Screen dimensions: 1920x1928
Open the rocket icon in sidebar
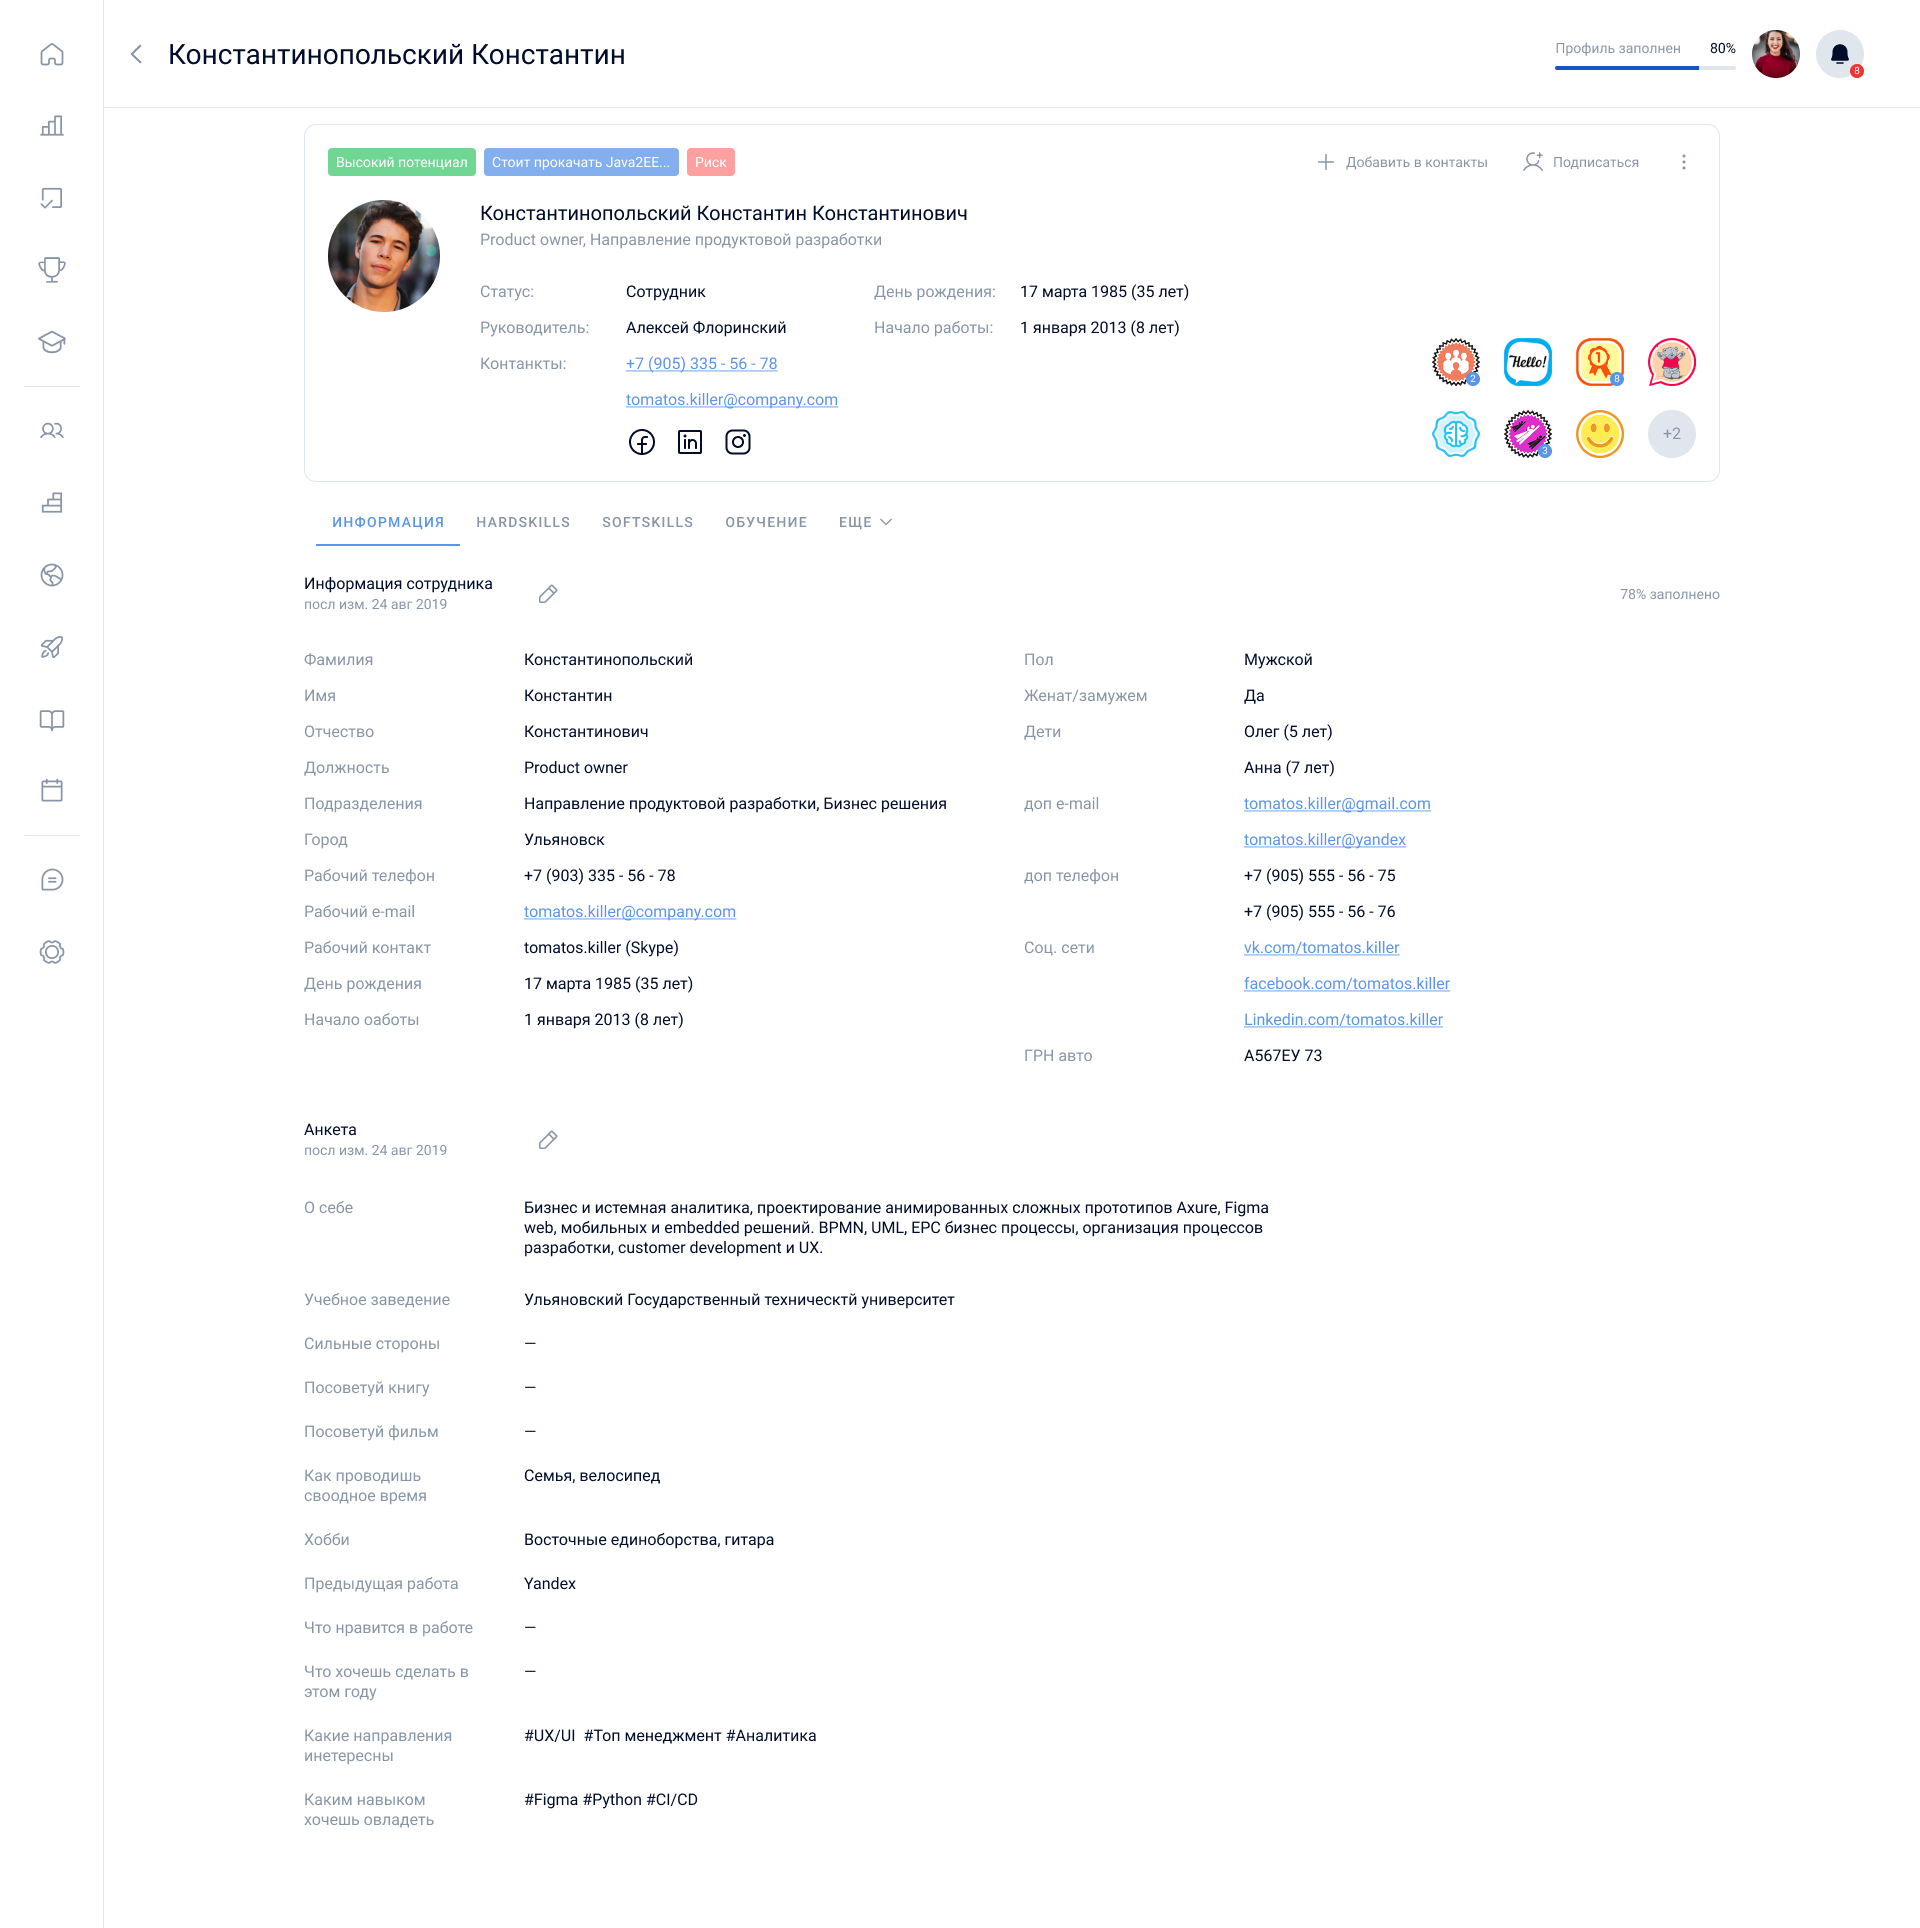point(52,647)
